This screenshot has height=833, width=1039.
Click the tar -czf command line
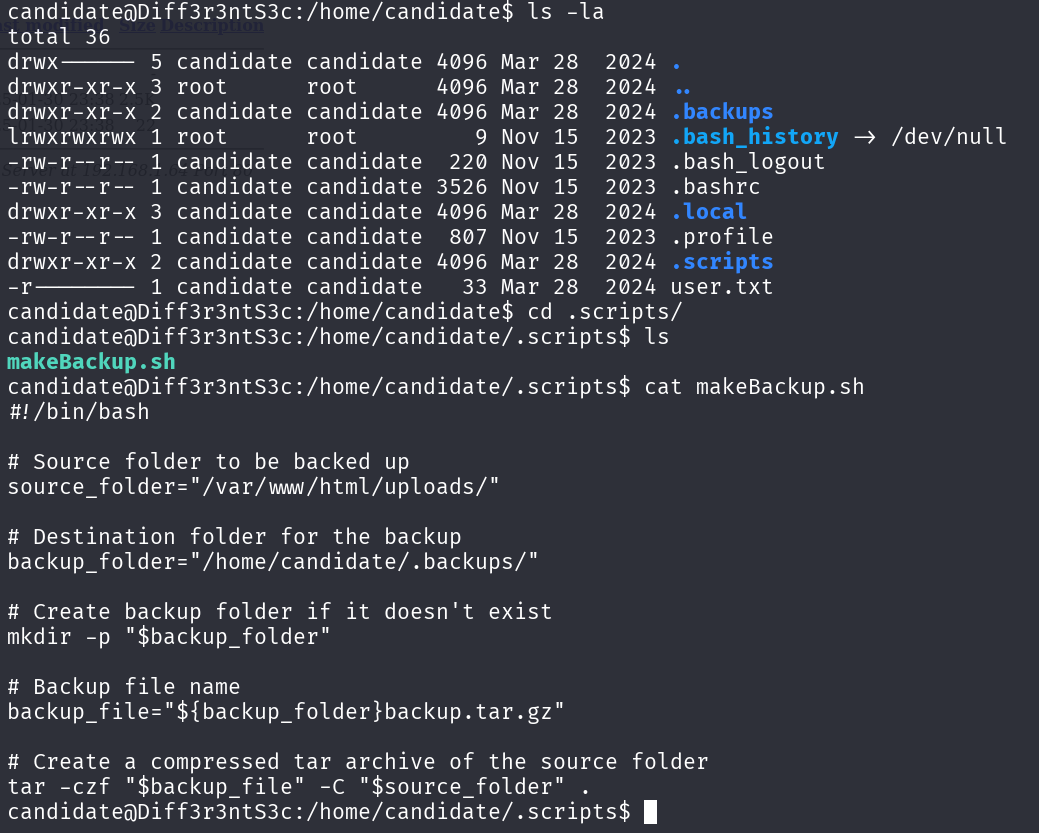point(299,787)
